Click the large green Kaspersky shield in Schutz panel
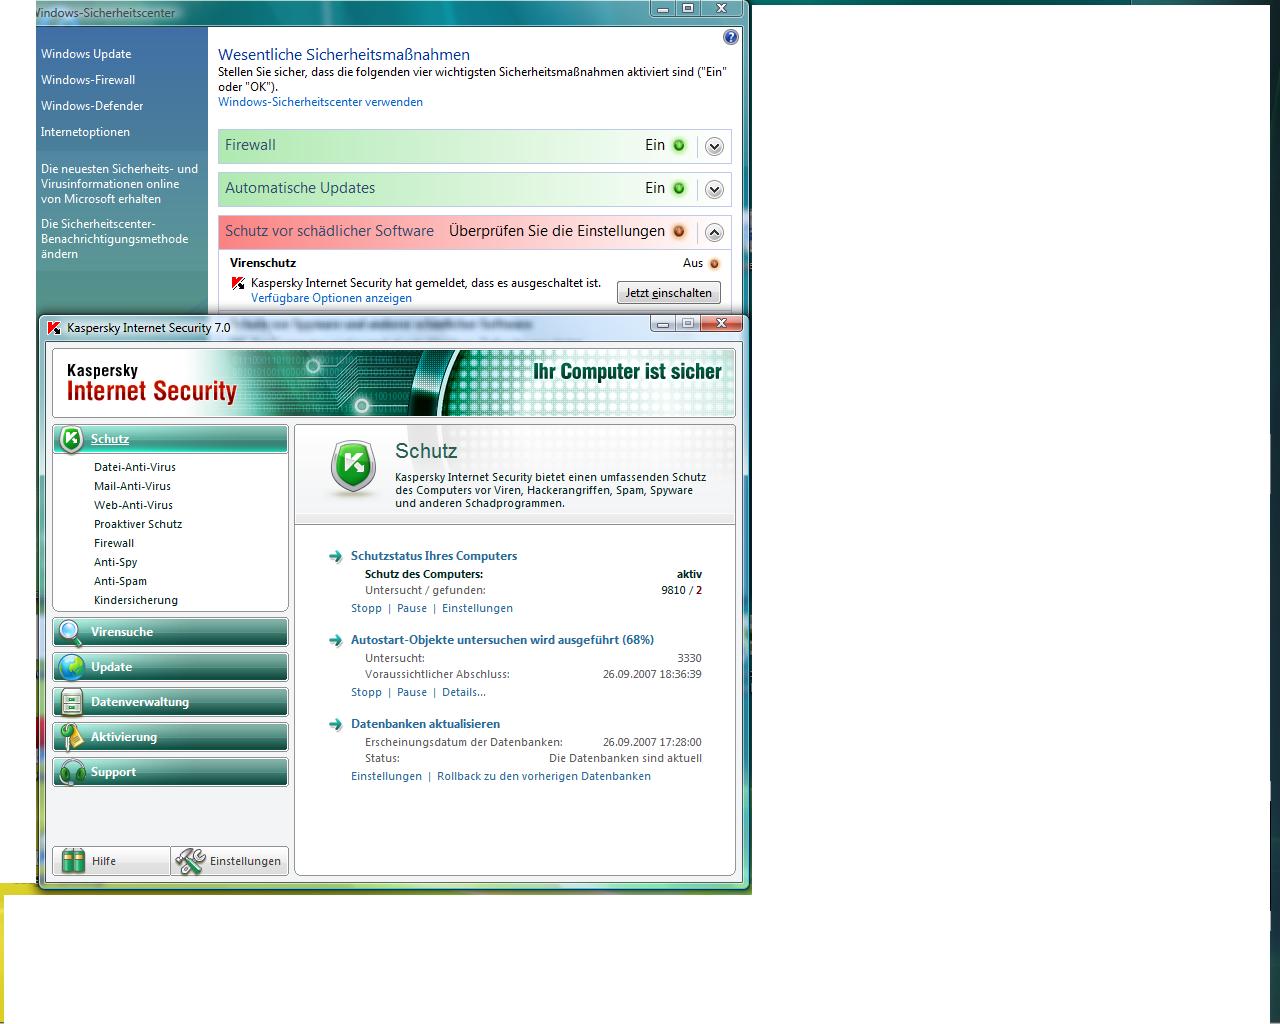 pos(353,467)
